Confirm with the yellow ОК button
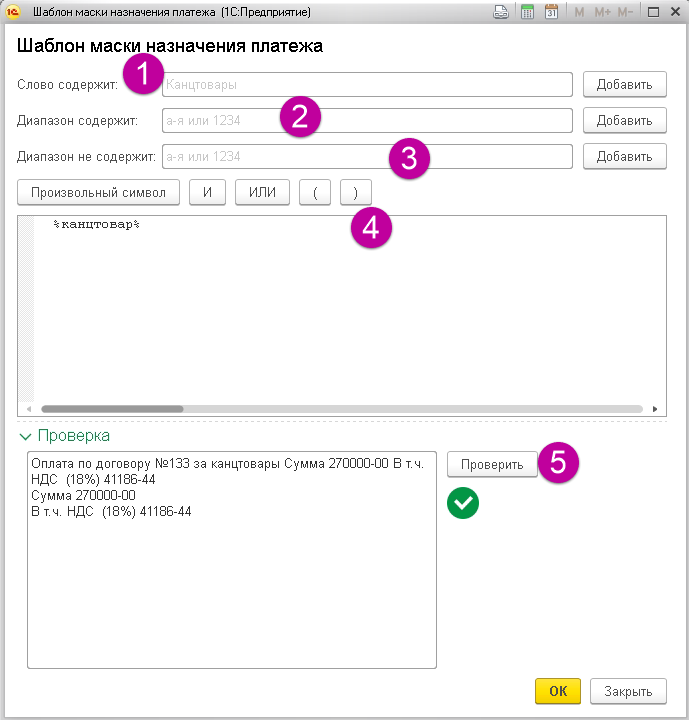 click(x=558, y=691)
